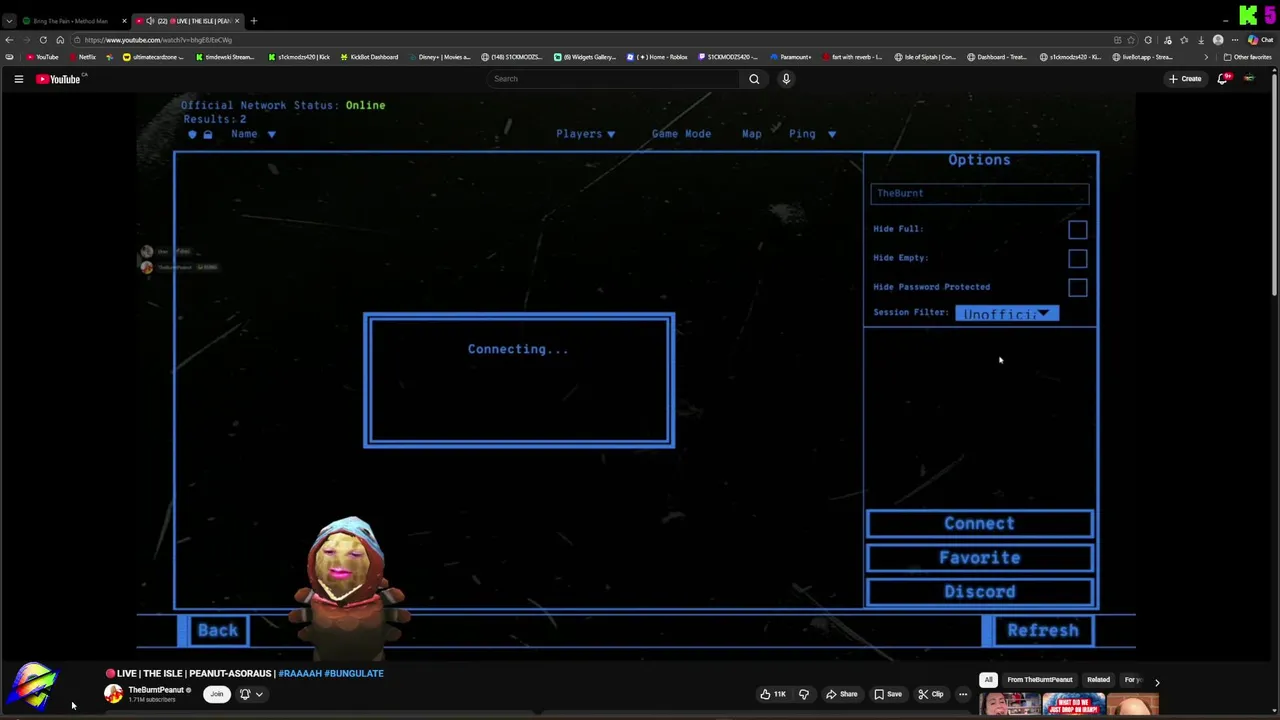Click the Discord button
Image resolution: width=1280 pixels, height=720 pixels.
pyautogui.click(x=980, y=592)
